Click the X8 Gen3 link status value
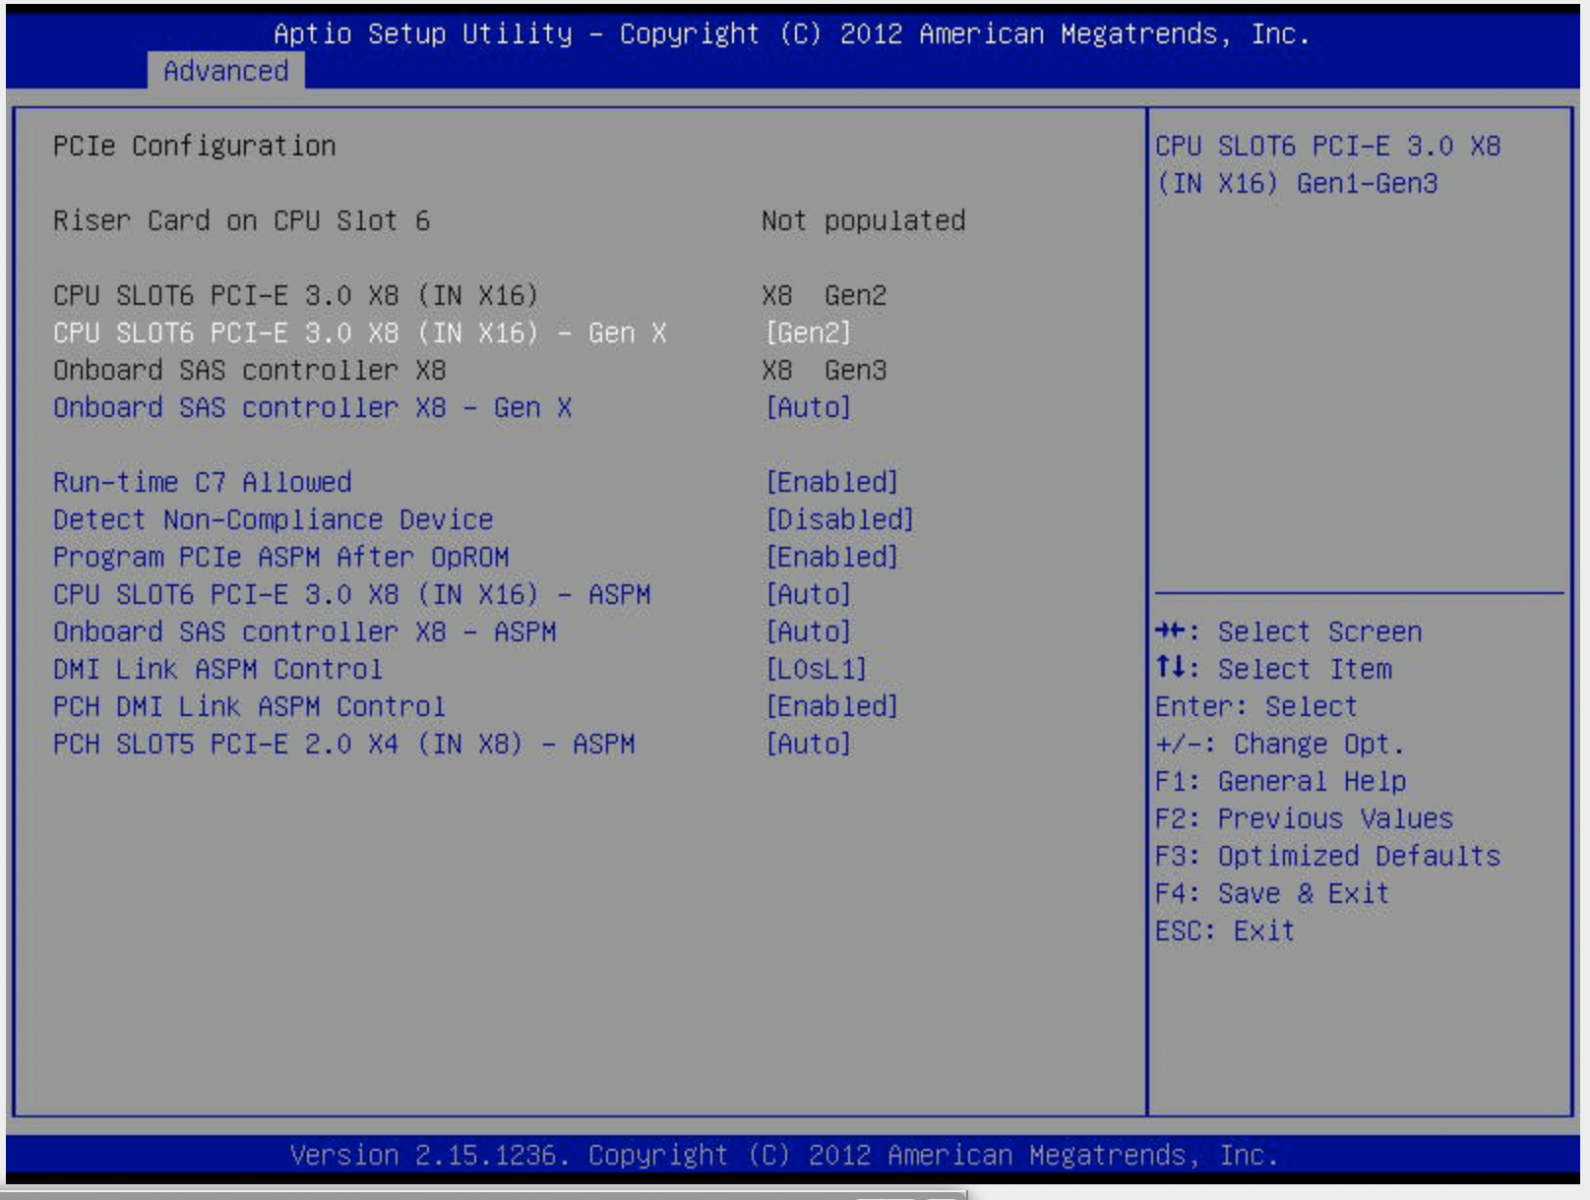Viewport: 1590px width, 1200px height. click(x=824, y=371)
